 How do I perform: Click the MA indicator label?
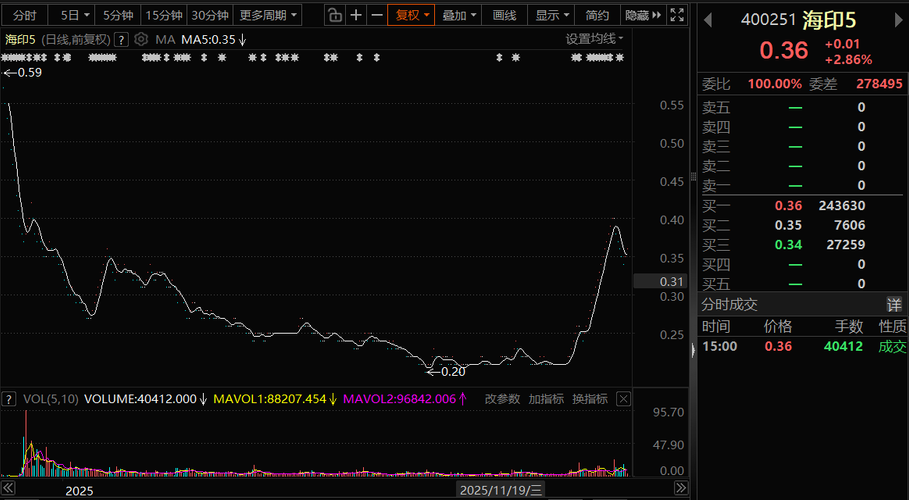[165, 39]
